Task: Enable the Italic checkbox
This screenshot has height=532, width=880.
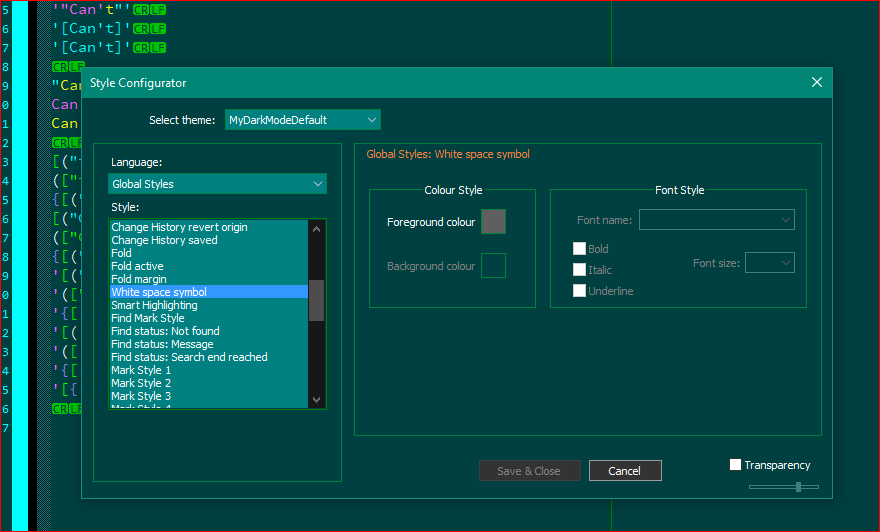Action: click(579, 270)
